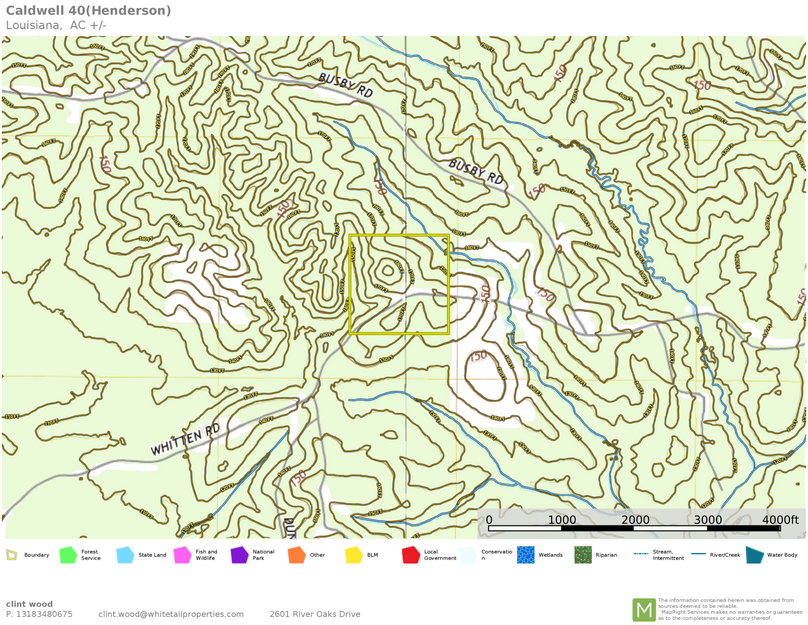Select the Boundary legend swatch
This screenshot has width=808, height=625.
(10, 555)
